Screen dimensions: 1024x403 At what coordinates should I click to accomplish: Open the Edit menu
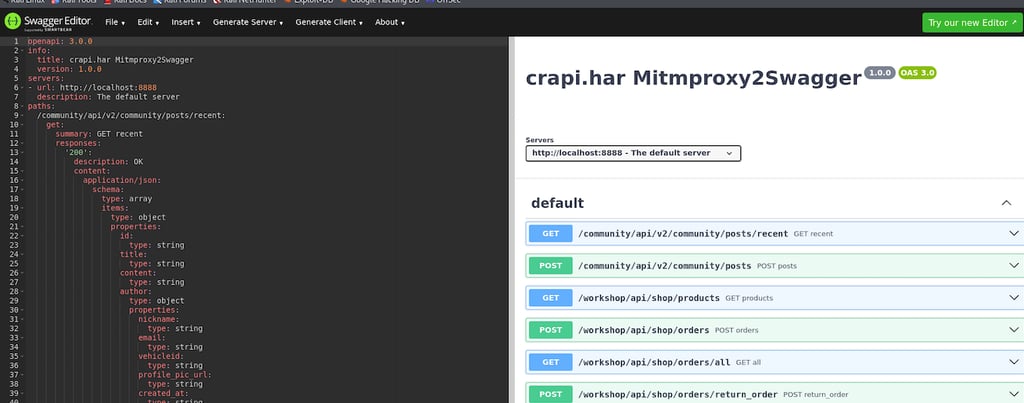click(148, 22)
